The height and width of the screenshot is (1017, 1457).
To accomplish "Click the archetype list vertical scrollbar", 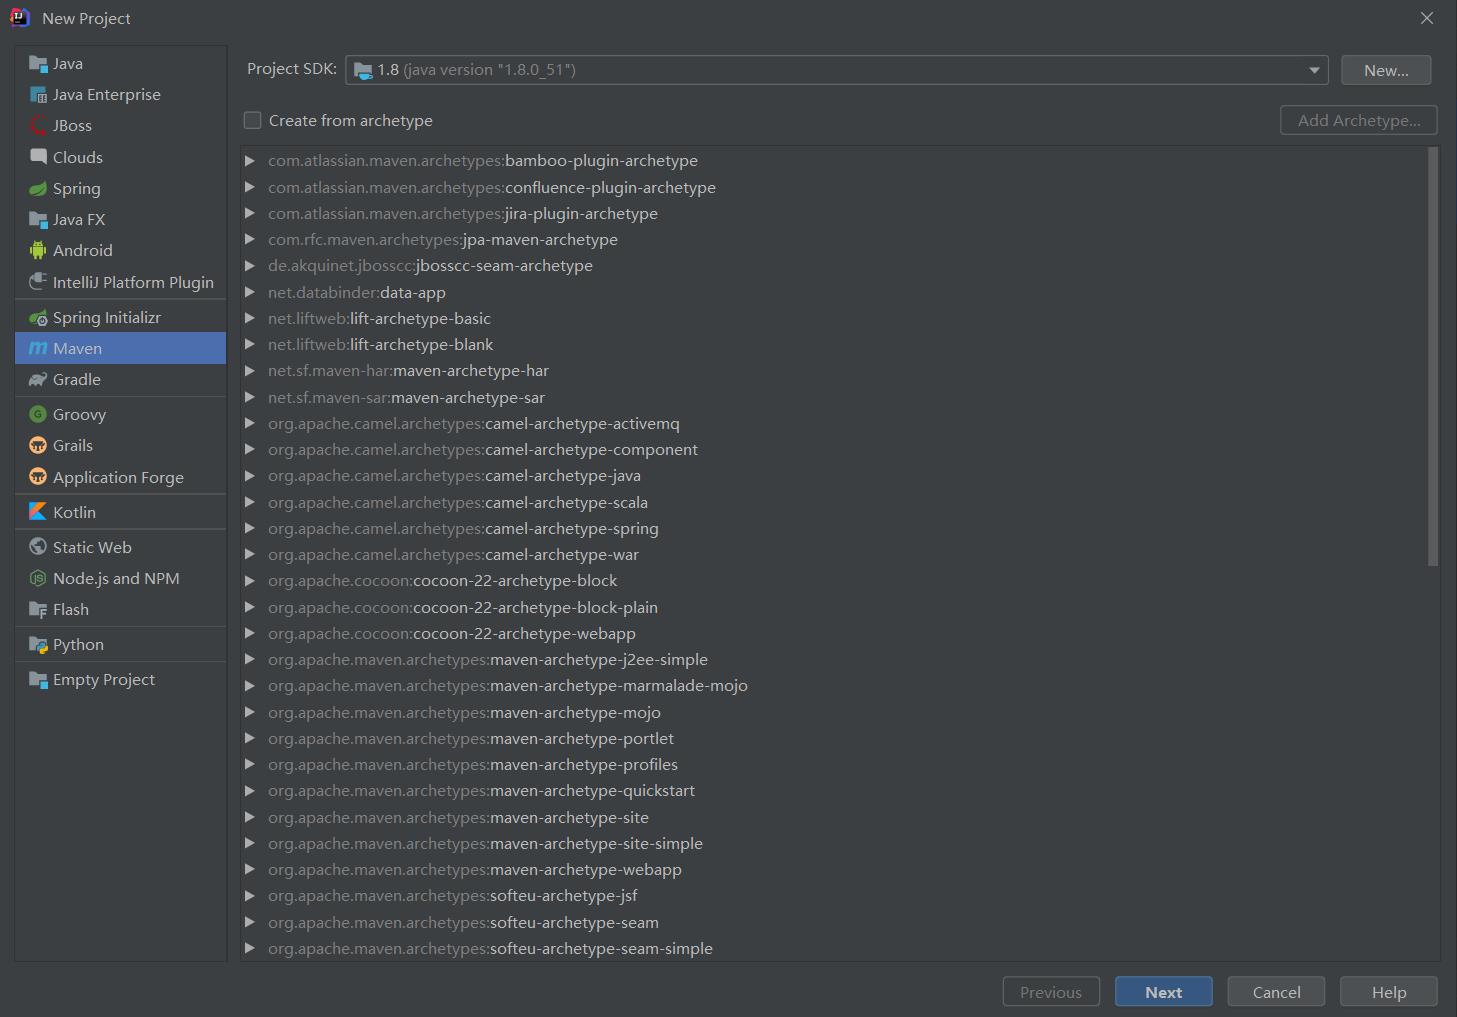I will pos(1433,357).
